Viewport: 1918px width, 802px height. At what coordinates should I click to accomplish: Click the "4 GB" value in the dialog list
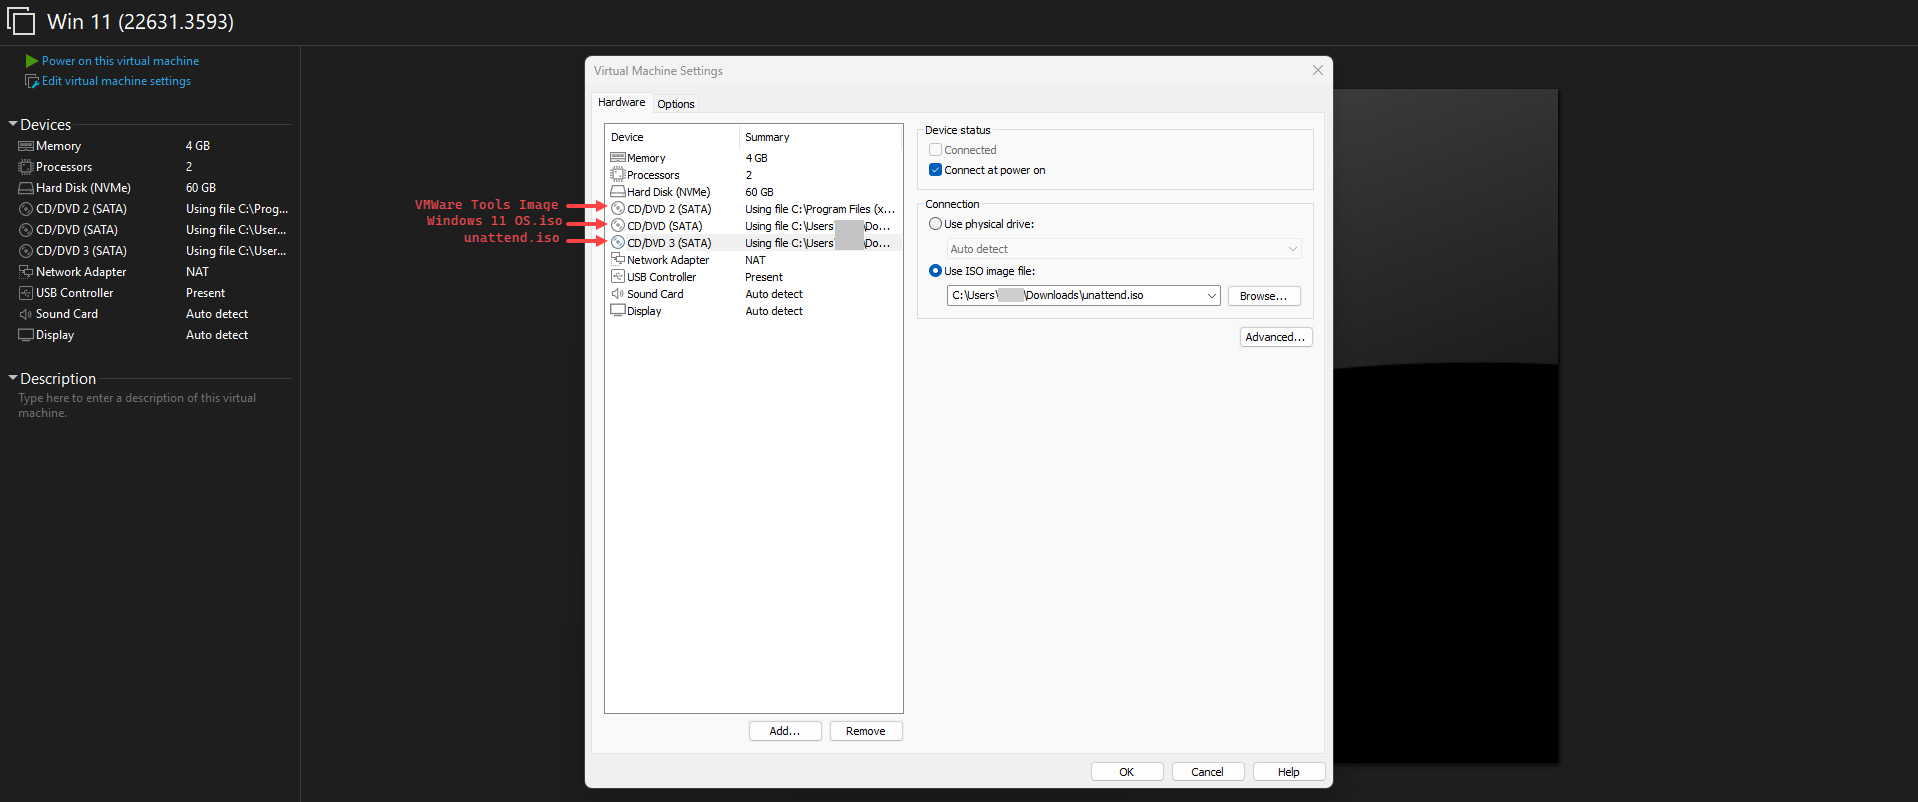tap(756, 158)
